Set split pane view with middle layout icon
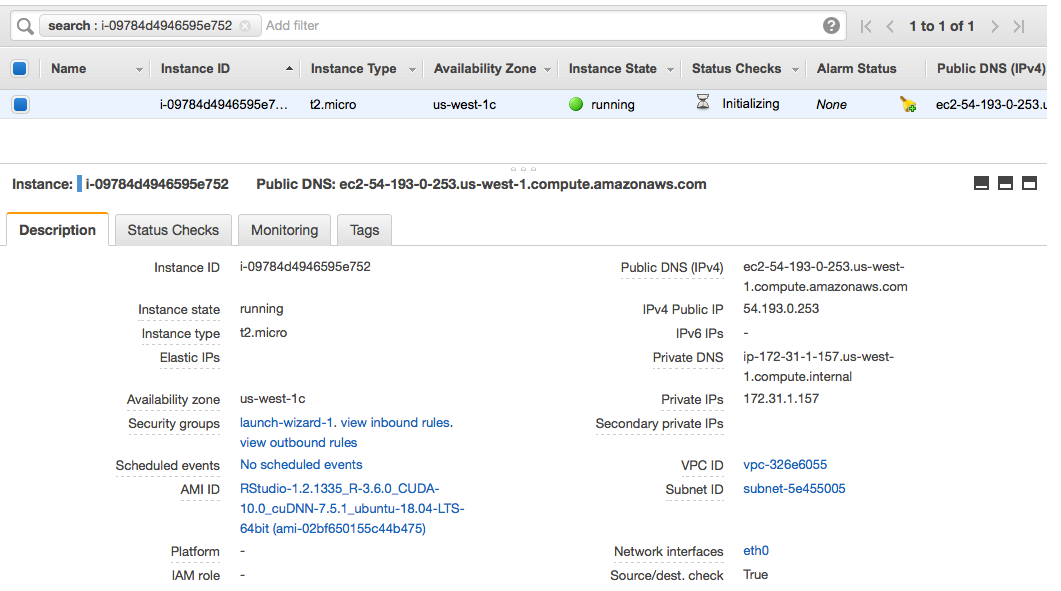The height and width of the screenshot is (591, 1061). point(1006,183)
